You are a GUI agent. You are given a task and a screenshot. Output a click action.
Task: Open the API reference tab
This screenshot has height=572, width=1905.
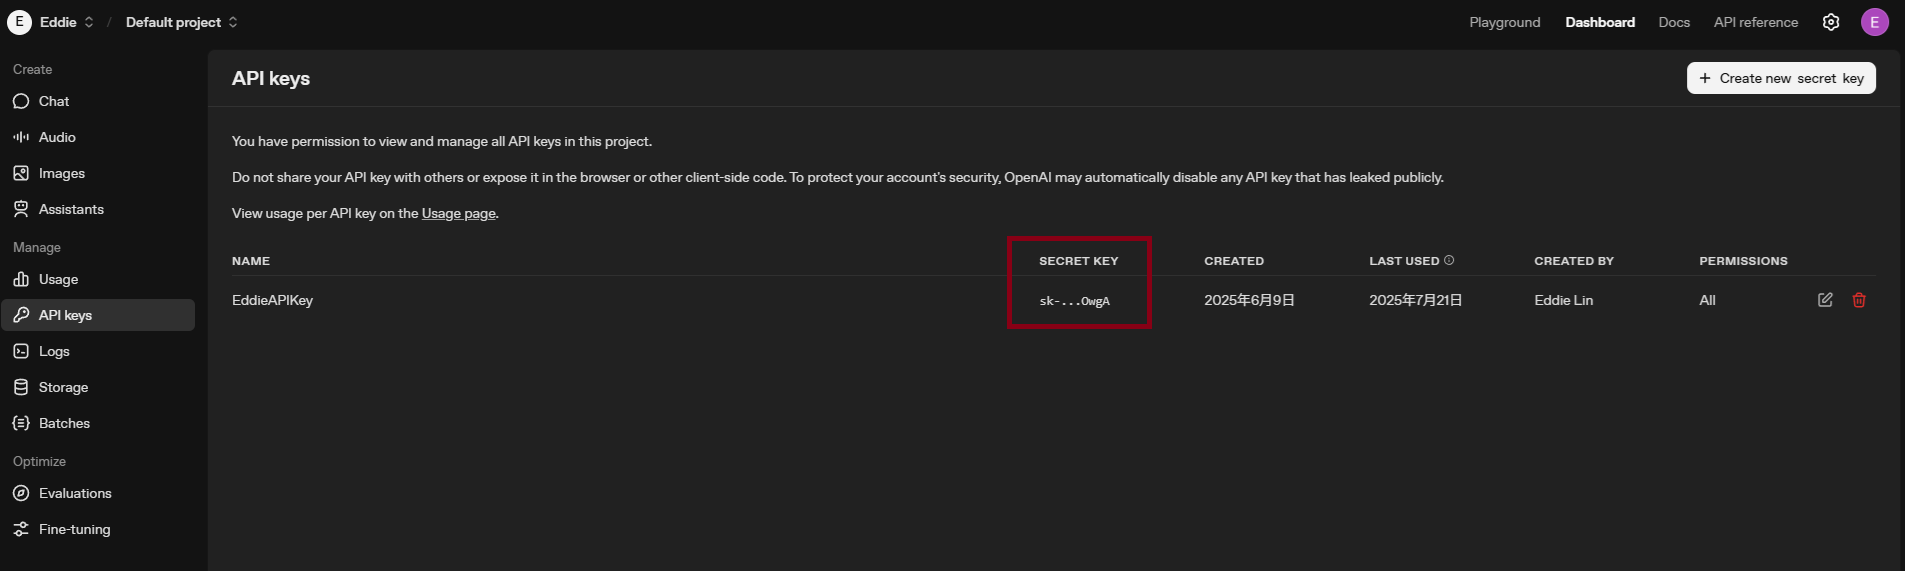[x=1755, y=22]
